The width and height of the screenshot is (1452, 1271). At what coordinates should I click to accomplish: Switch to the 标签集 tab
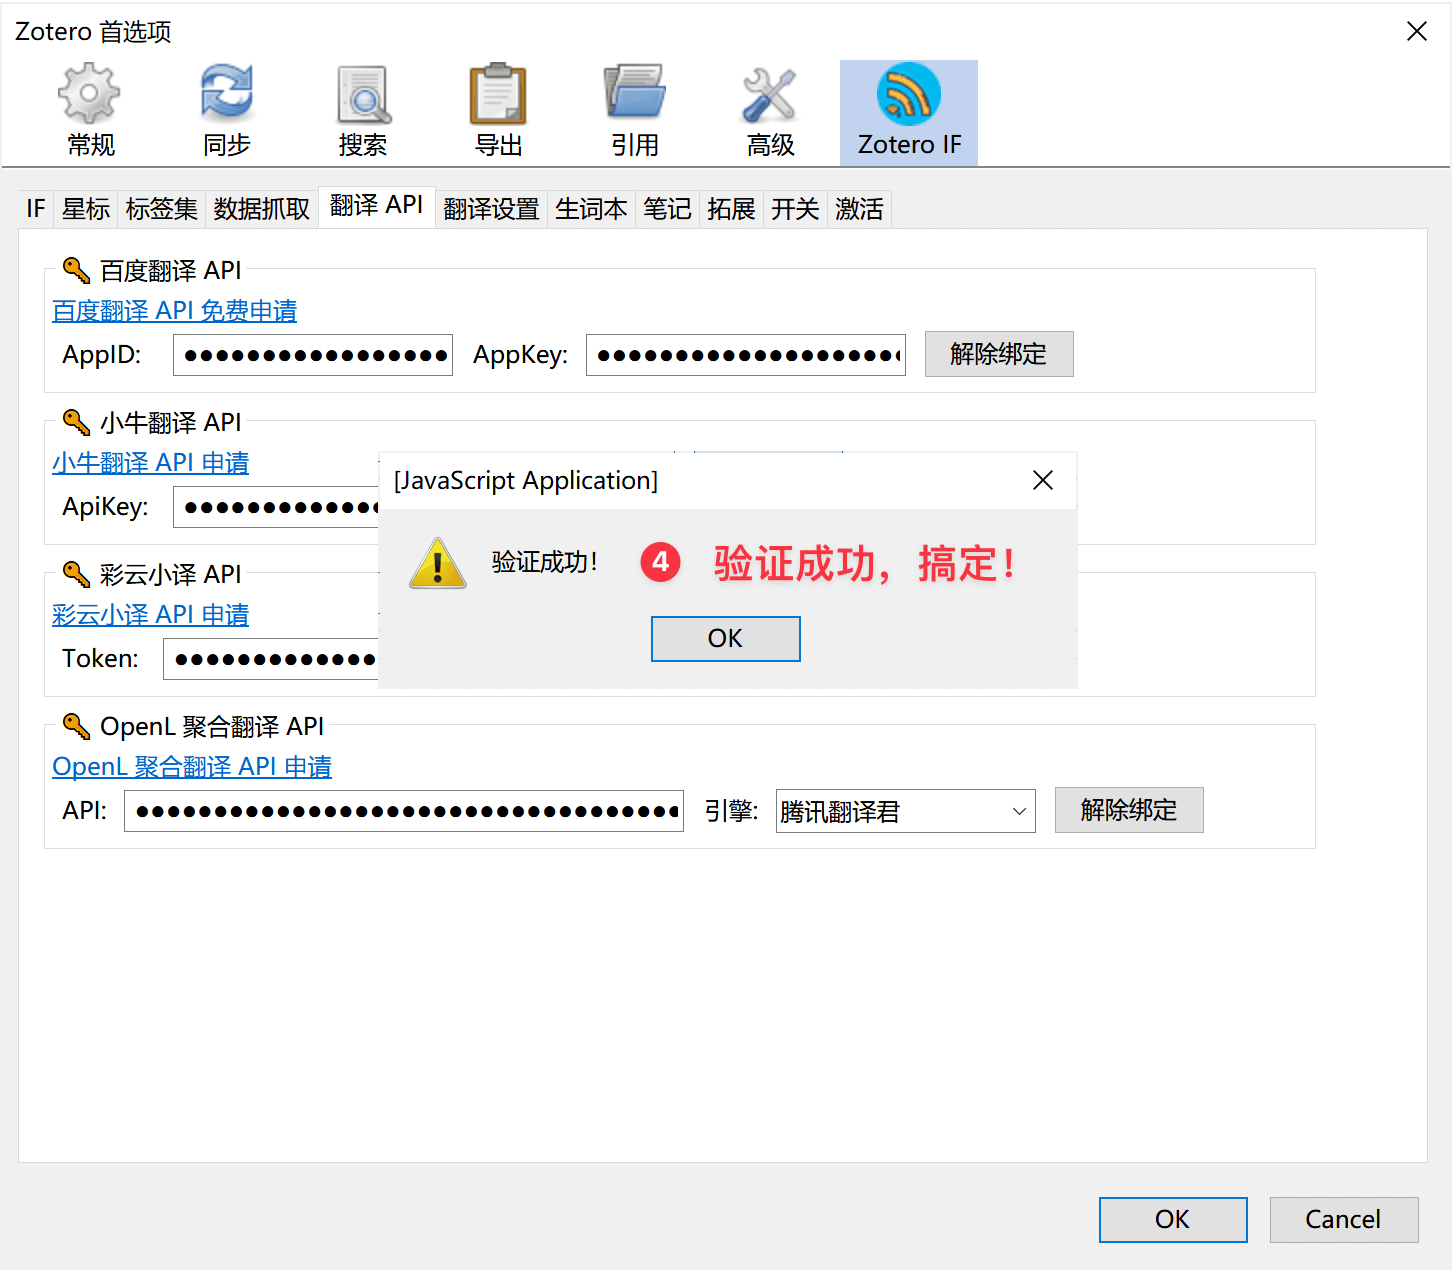(162, 209)
